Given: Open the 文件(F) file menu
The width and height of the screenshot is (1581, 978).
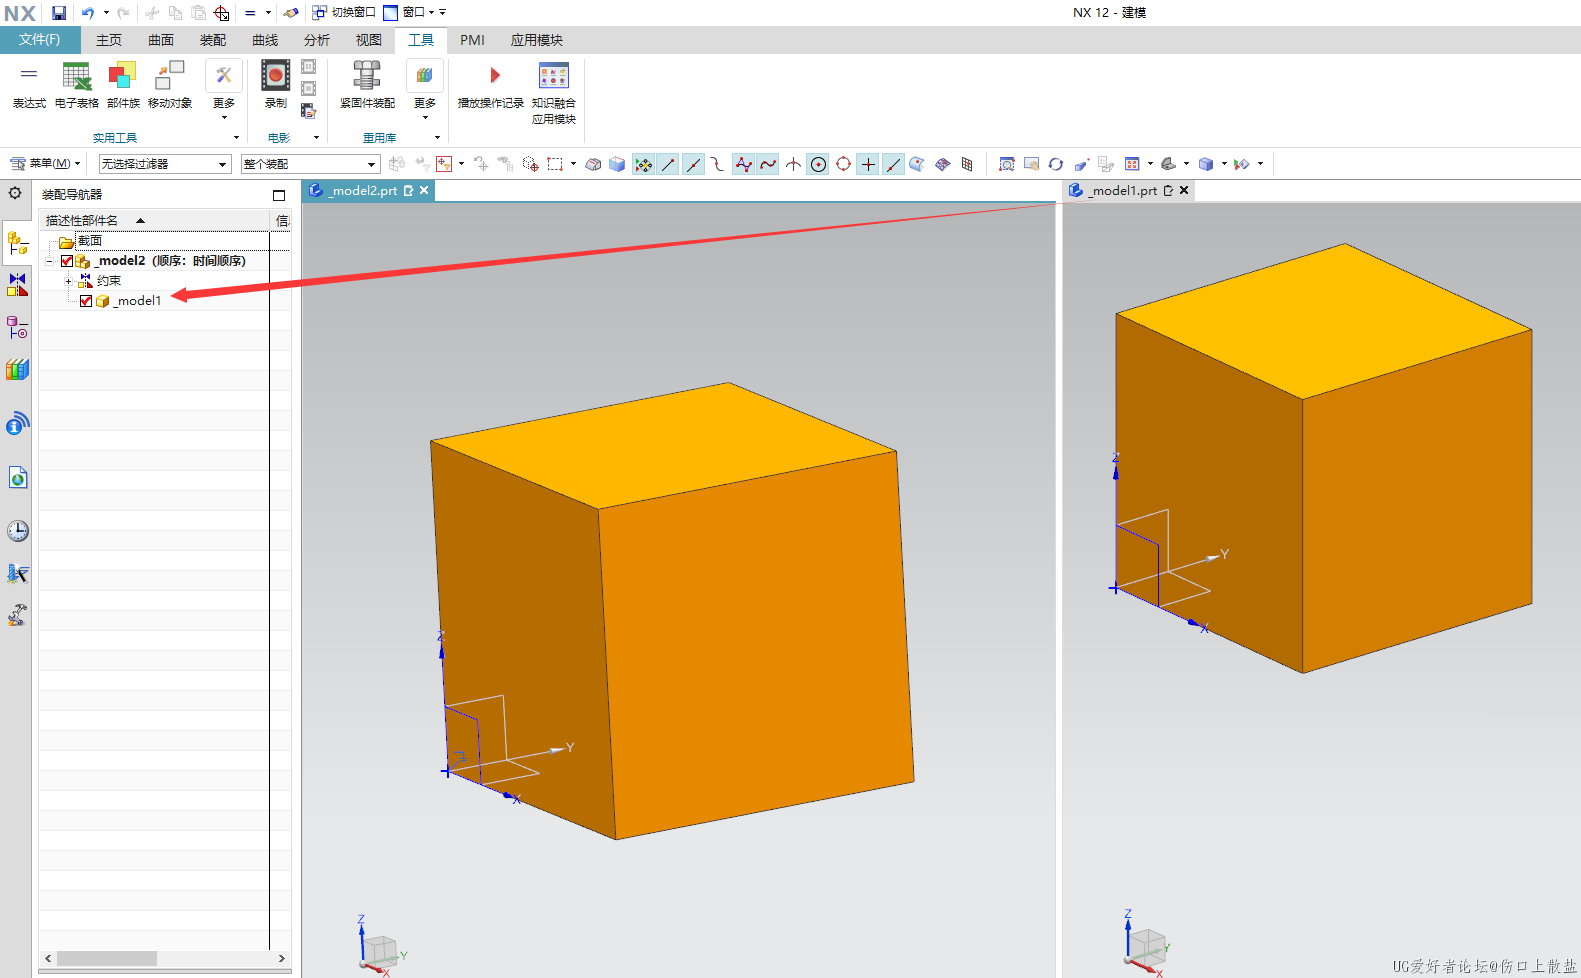Looking at the screenshot, I should point(40,40).
